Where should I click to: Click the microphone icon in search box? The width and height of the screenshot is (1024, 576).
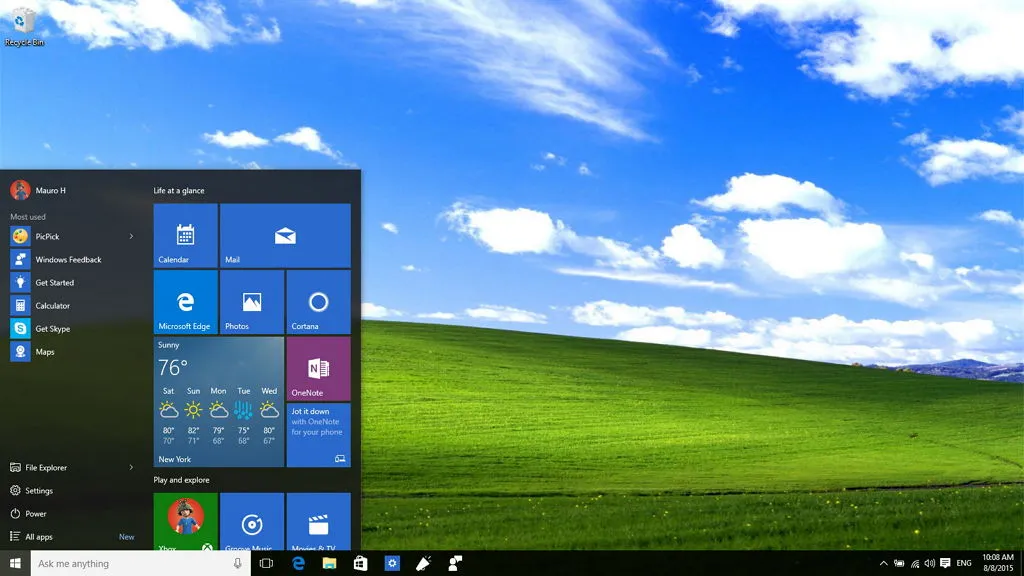(237, 563)
